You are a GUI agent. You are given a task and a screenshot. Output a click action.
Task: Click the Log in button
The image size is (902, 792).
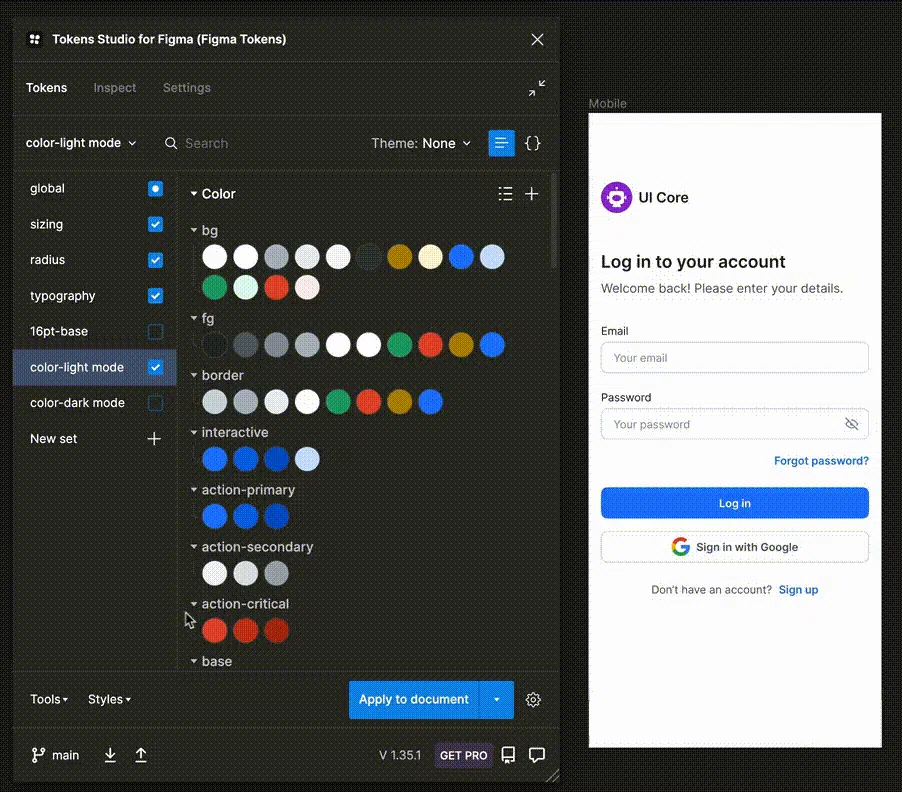click(735, 503)
